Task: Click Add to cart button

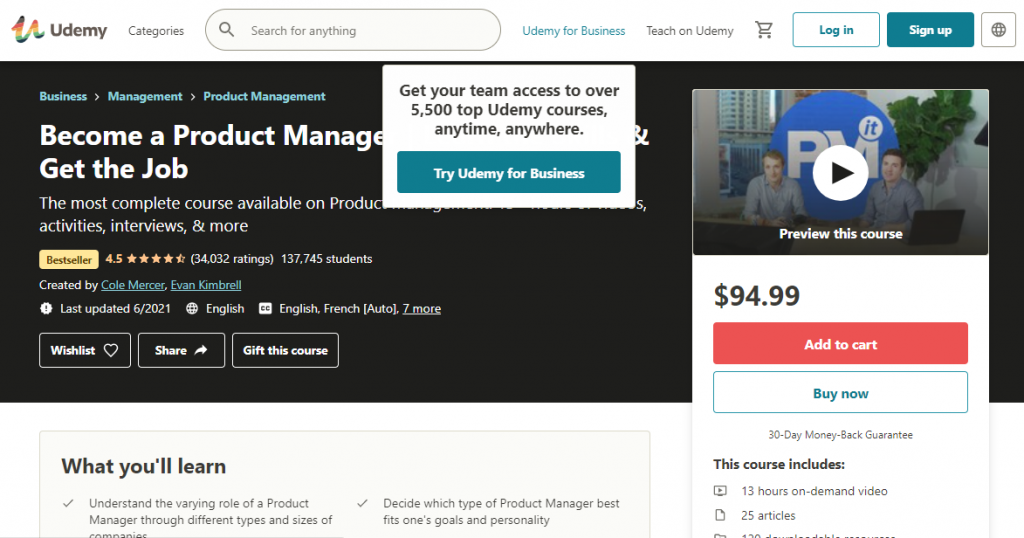Action: click(x=840, y=344)
